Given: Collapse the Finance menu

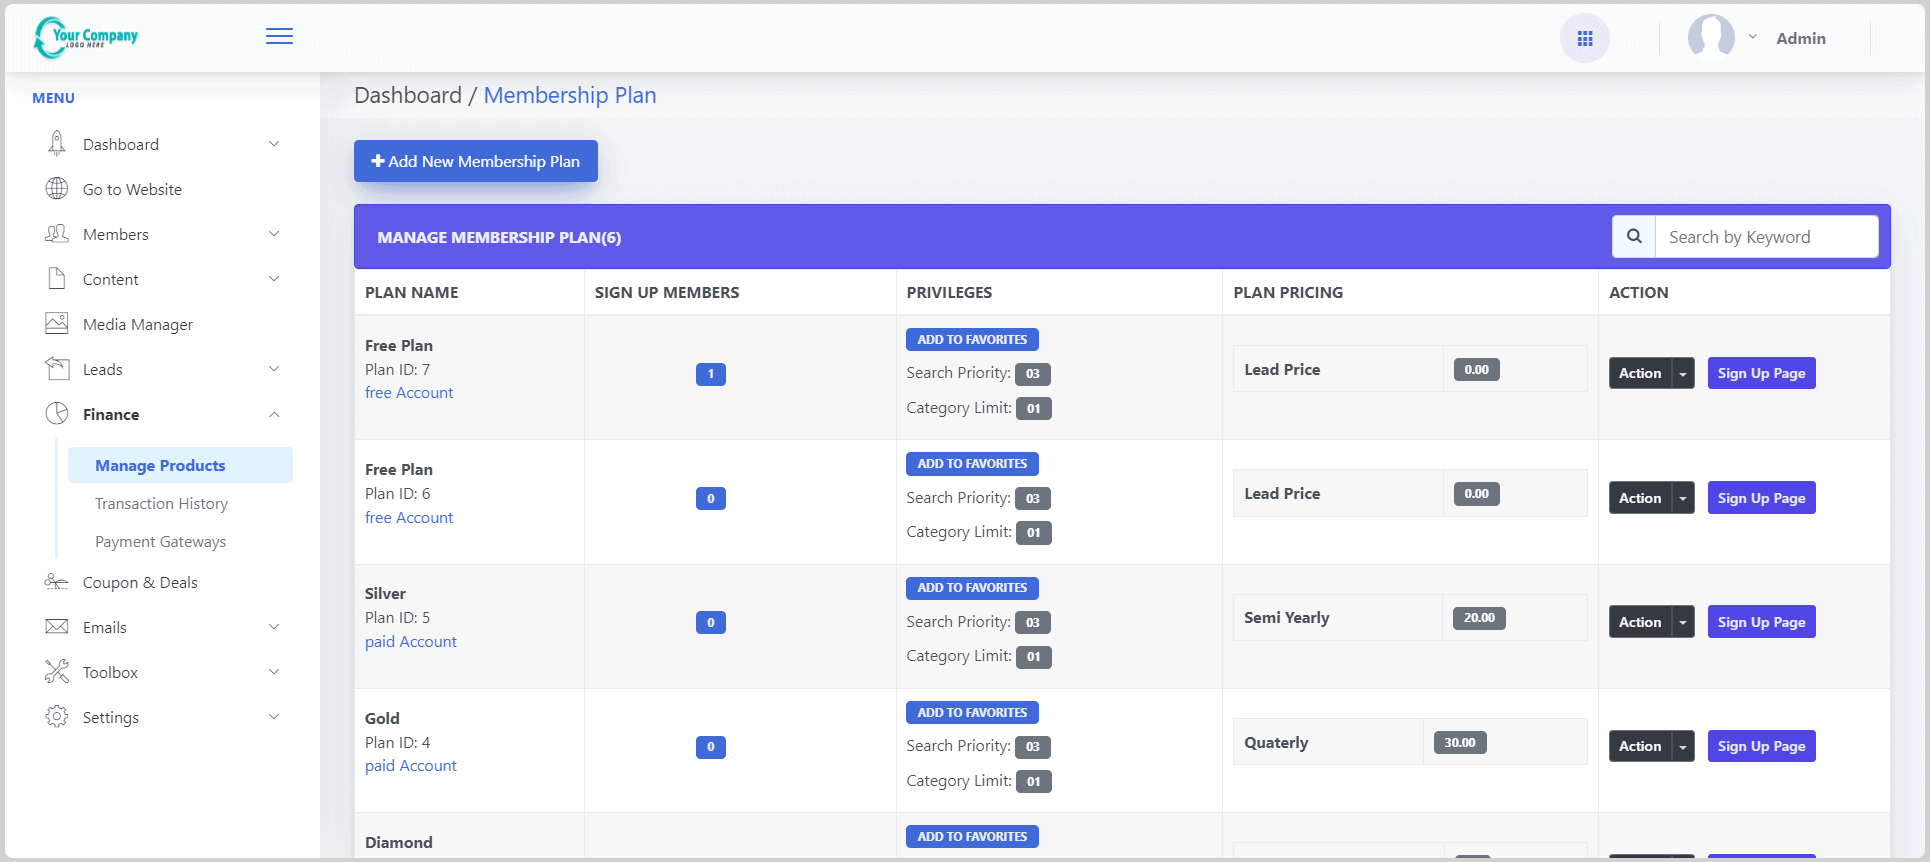Looking at the screenshot, I should coord(273,414).
